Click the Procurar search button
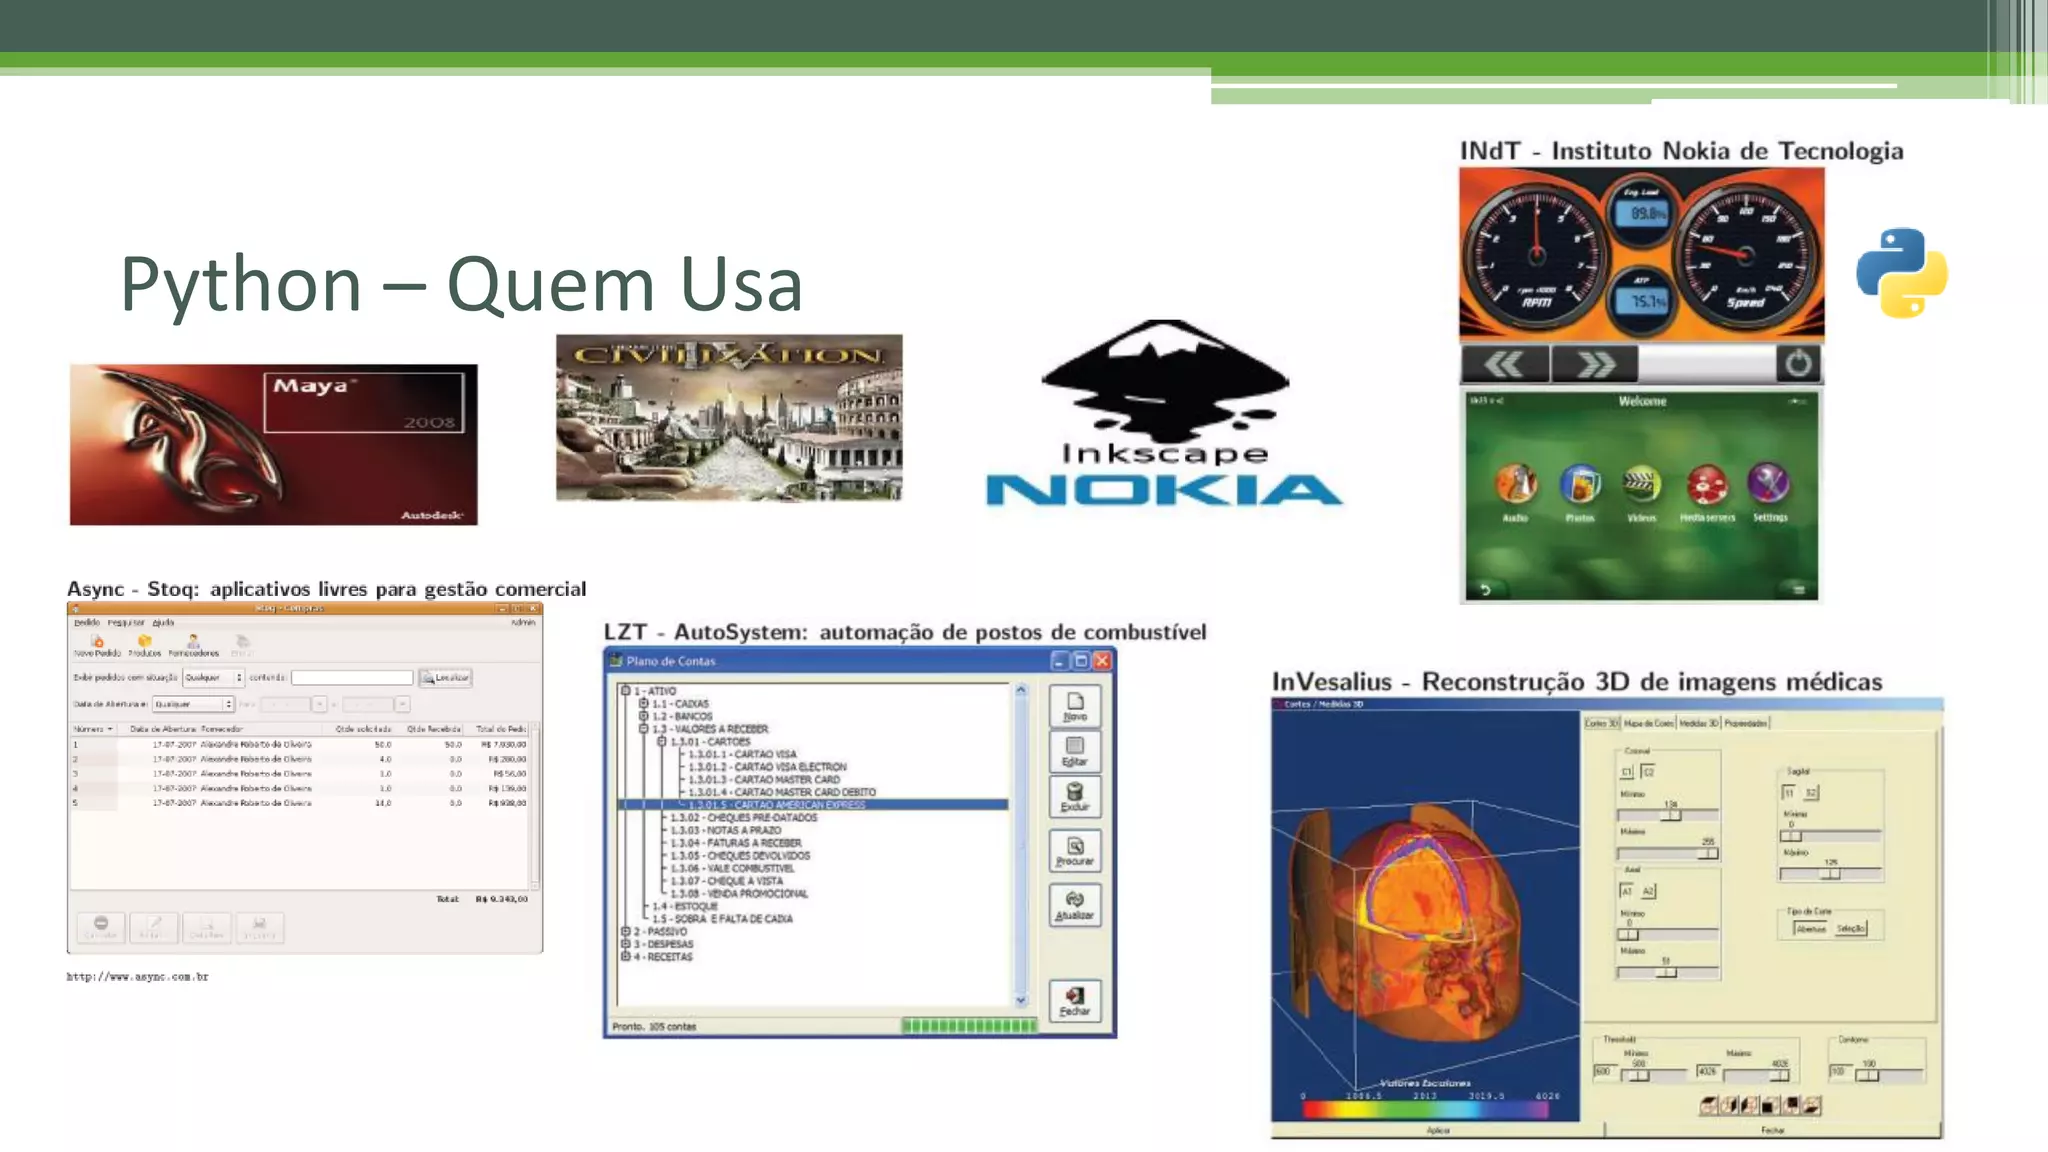 click(x=1075, y=851)
